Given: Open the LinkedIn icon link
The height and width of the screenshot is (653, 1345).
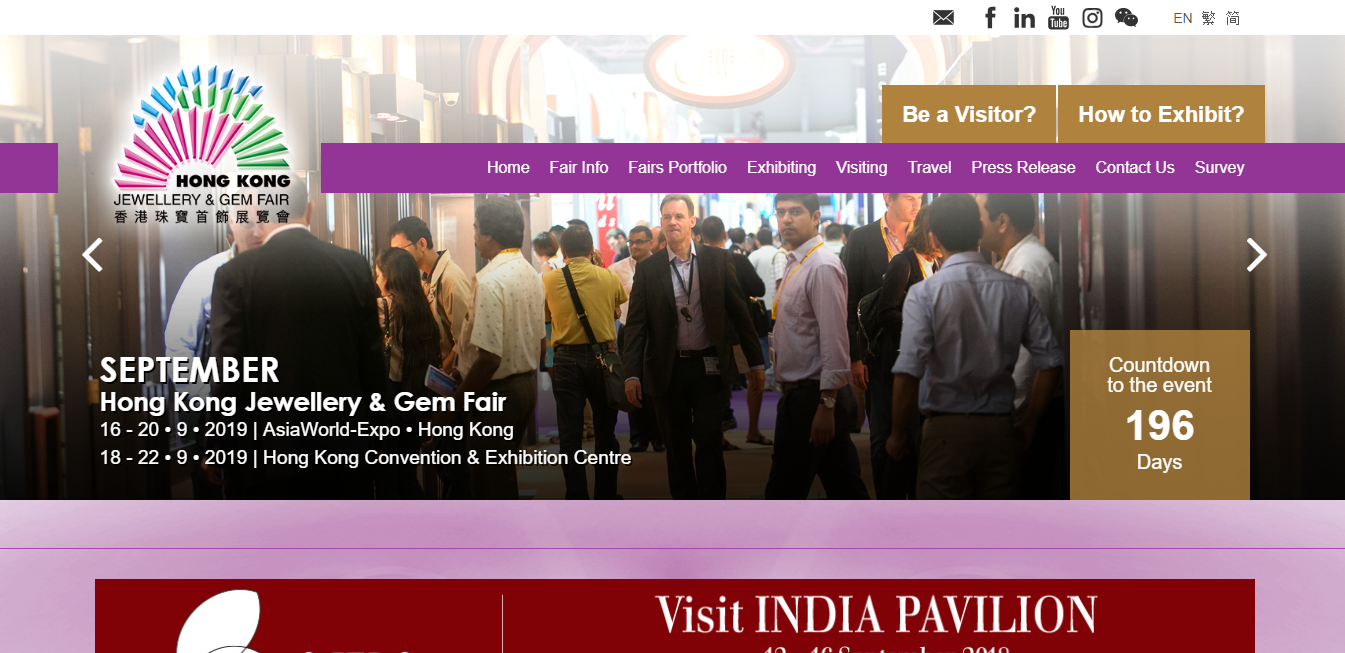Looking at the screenshot, I should (x=1024, y=18).
